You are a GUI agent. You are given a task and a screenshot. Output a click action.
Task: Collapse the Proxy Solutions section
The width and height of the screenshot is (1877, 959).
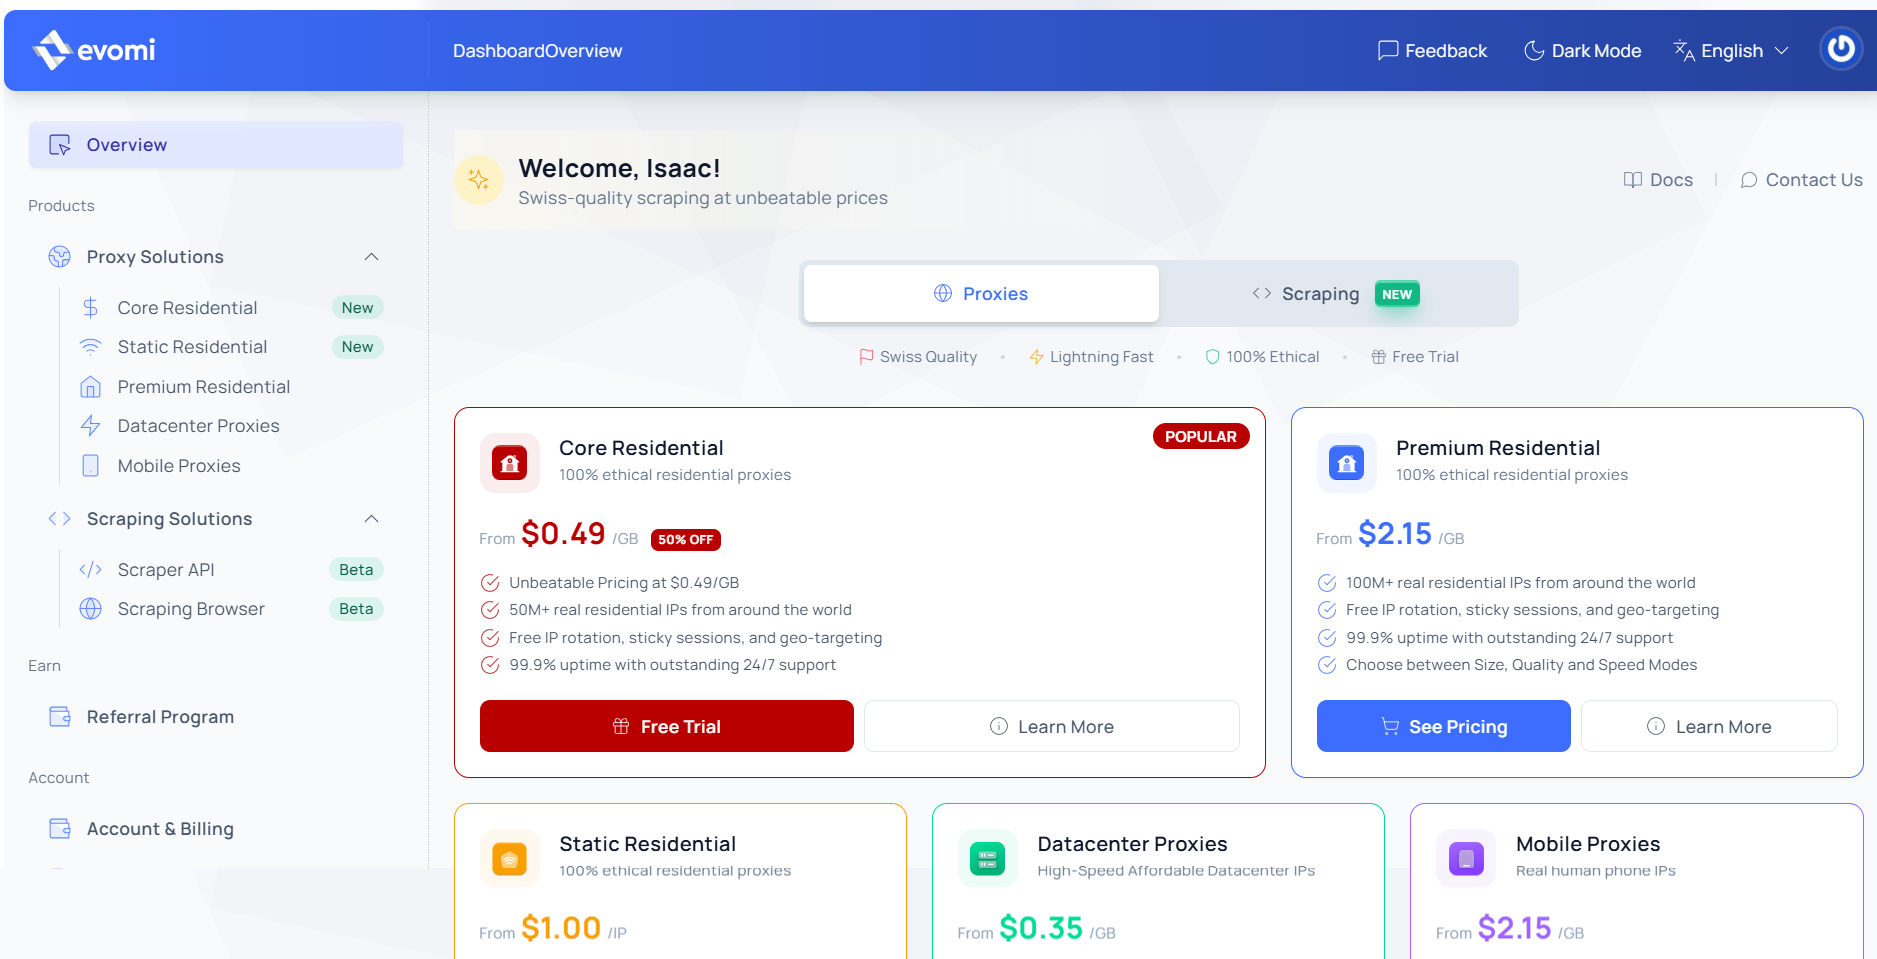point(371,257)
